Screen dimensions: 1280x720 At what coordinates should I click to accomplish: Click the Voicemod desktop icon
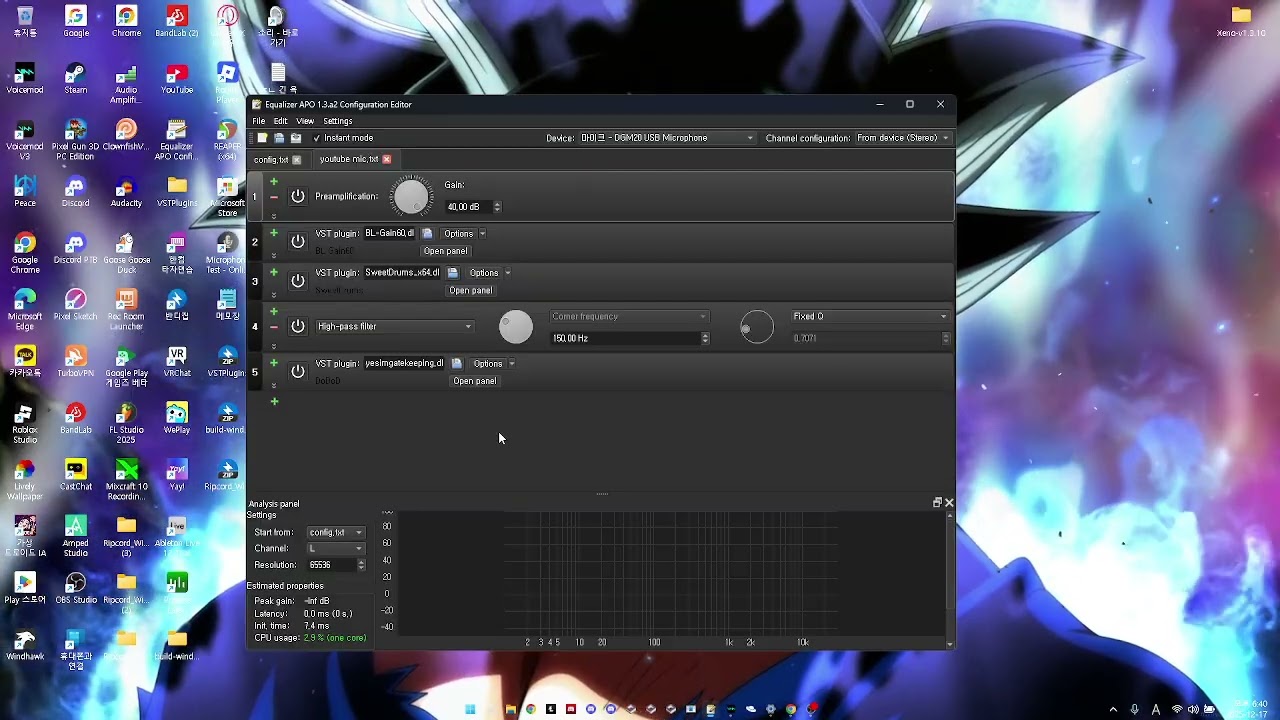point(25,78)
